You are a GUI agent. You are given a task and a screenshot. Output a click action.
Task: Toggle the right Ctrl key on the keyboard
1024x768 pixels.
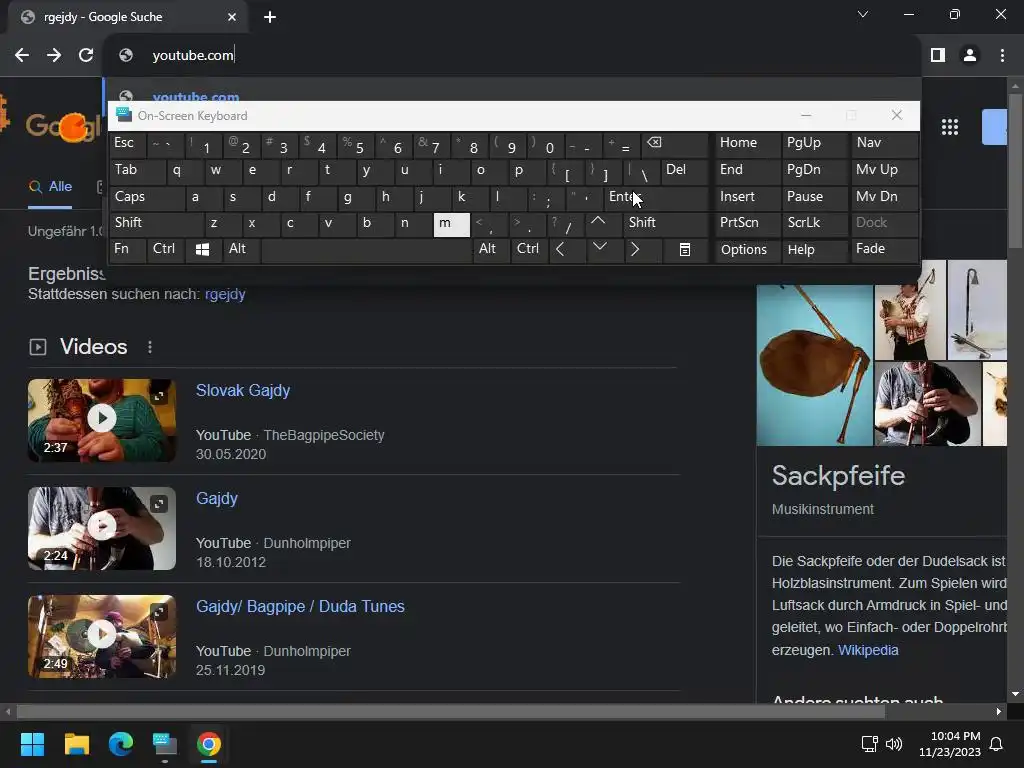(x=529, y=249)
